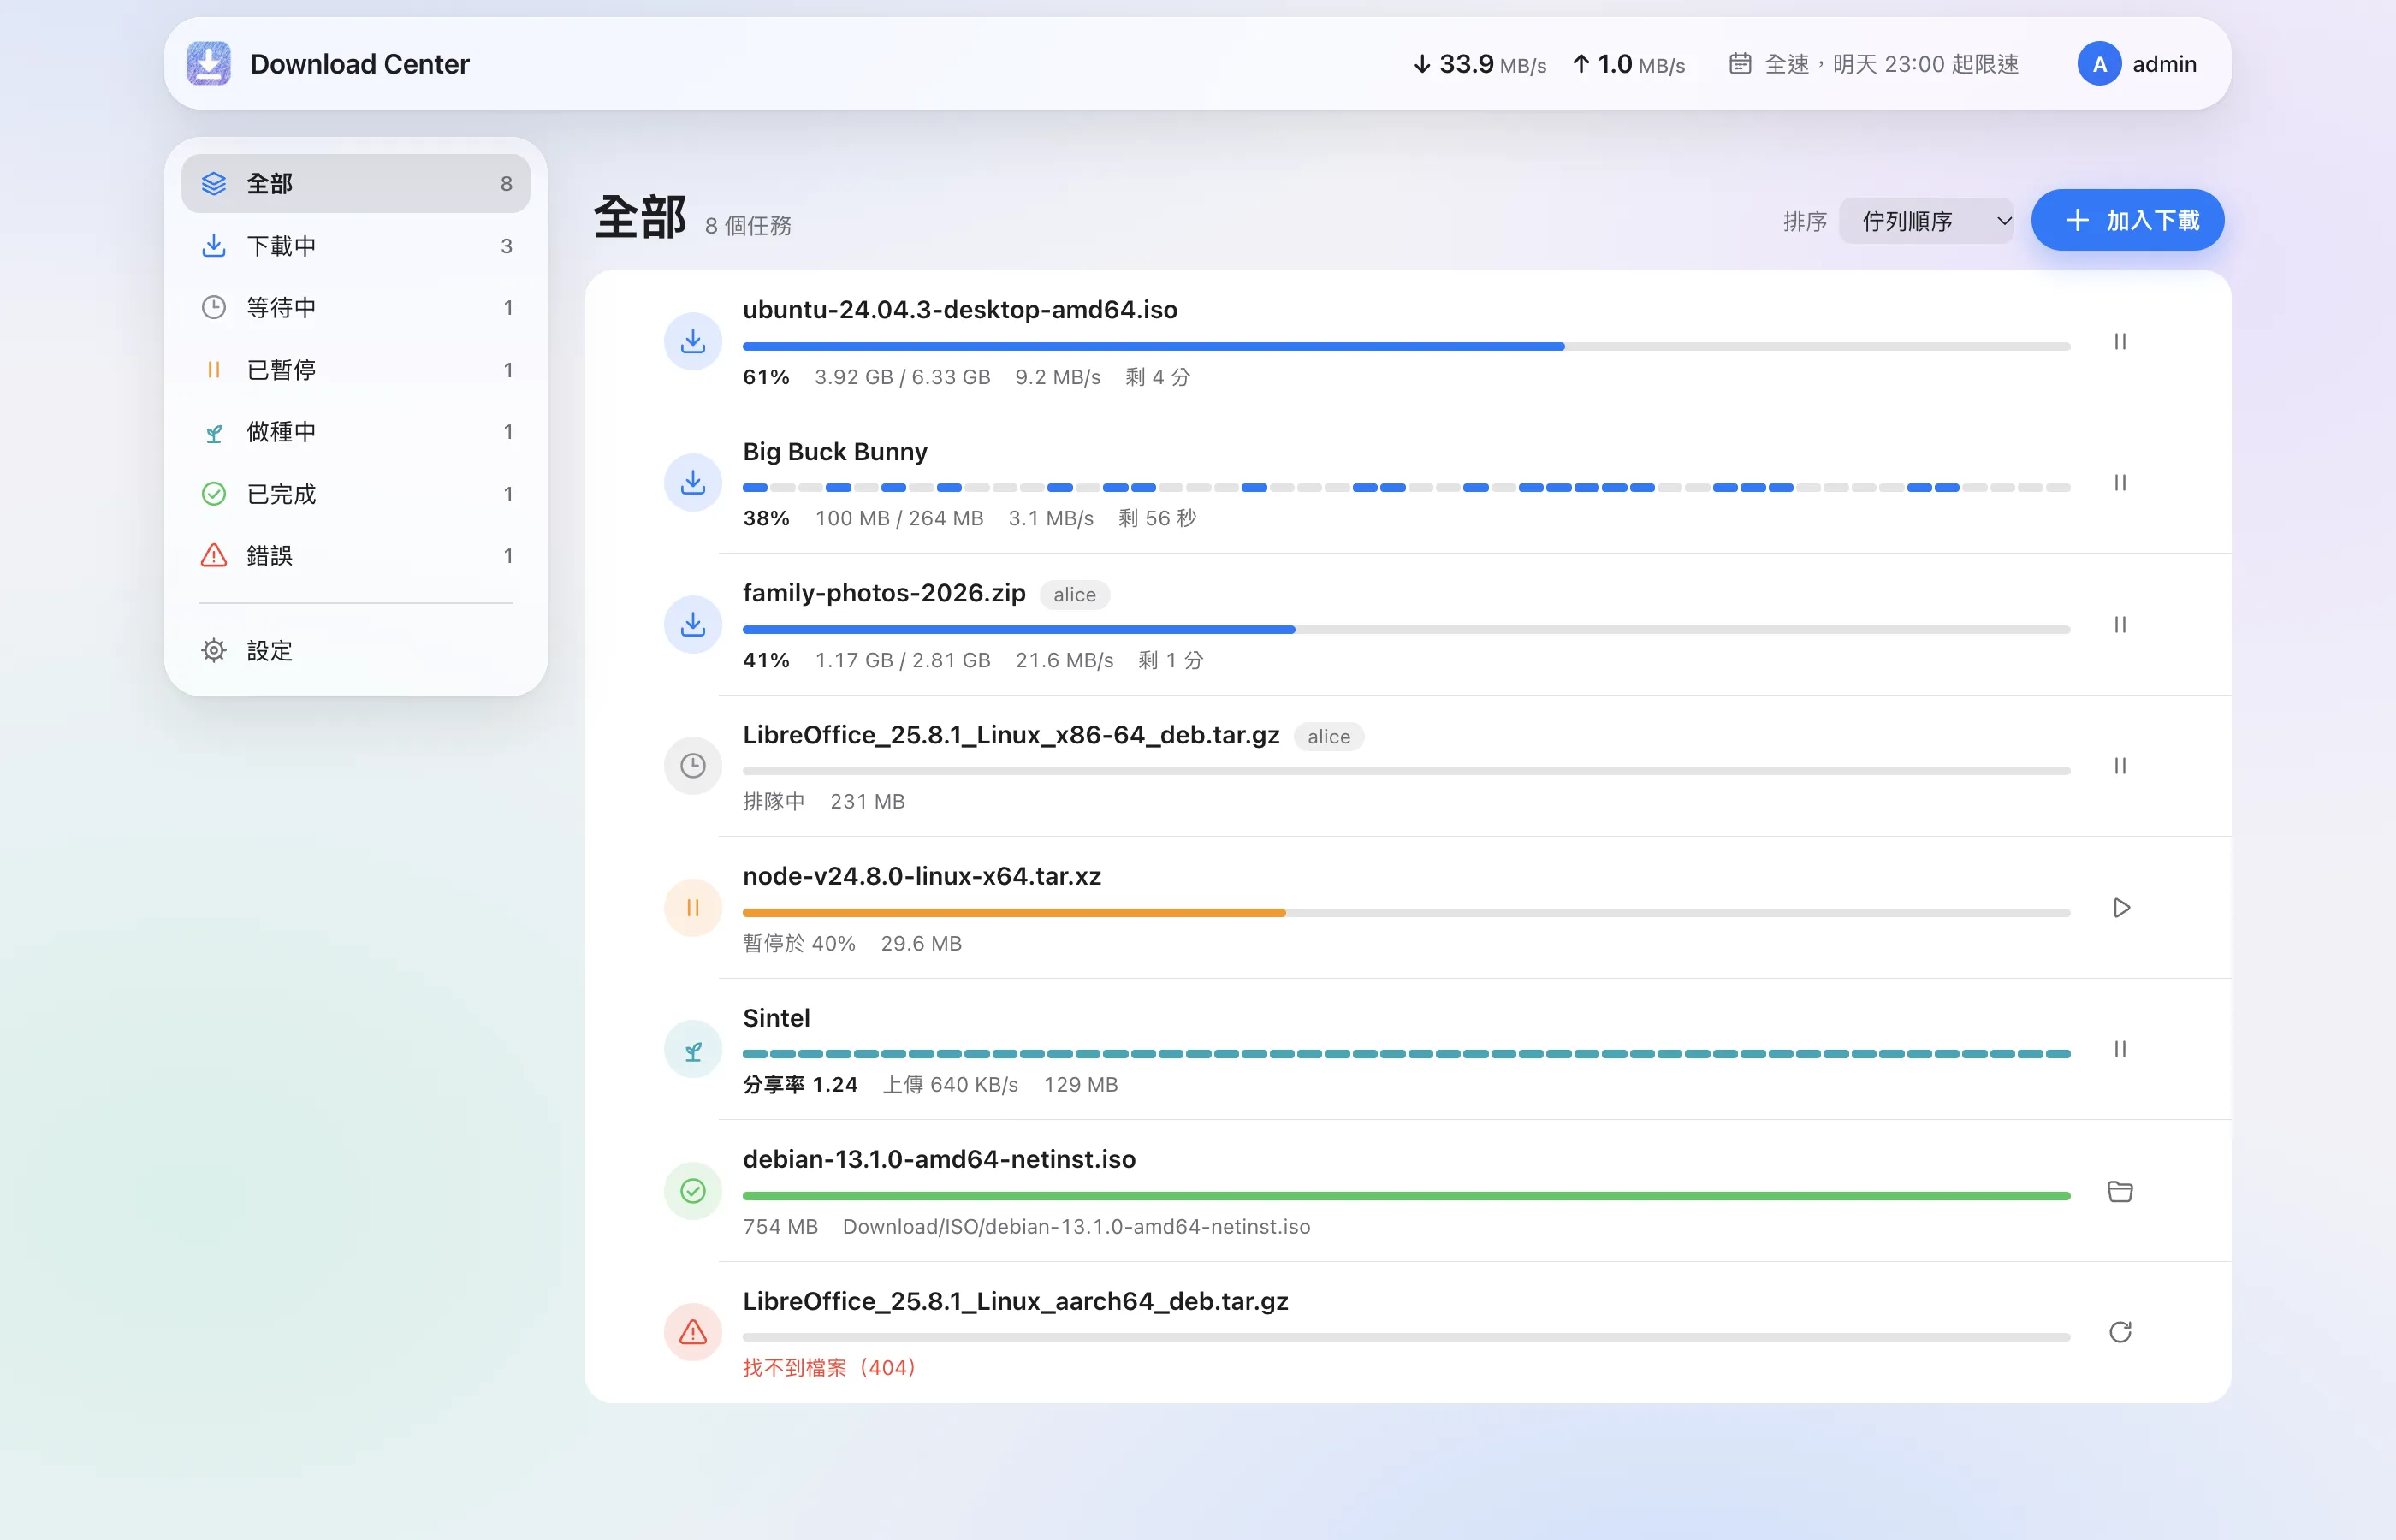This screenshot has height=1540, width=2396.
Task: Click the Download Center app logo icon
Action: pos(208,63)
